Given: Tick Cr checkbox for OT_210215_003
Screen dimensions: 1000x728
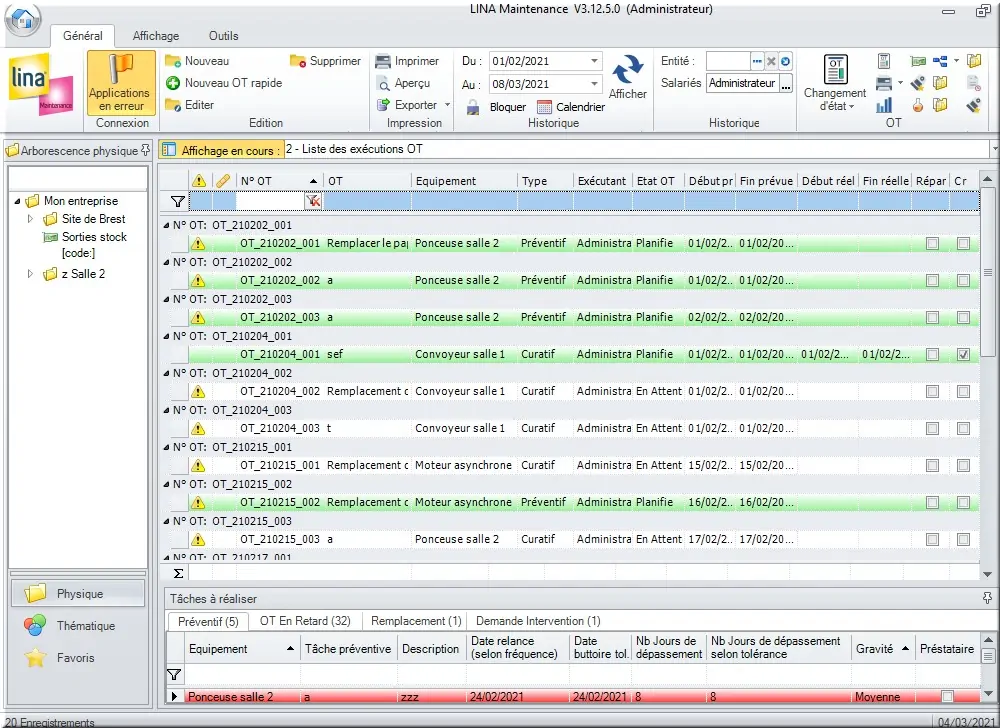Looking at the screenshot, I should (x=964, y=539).
